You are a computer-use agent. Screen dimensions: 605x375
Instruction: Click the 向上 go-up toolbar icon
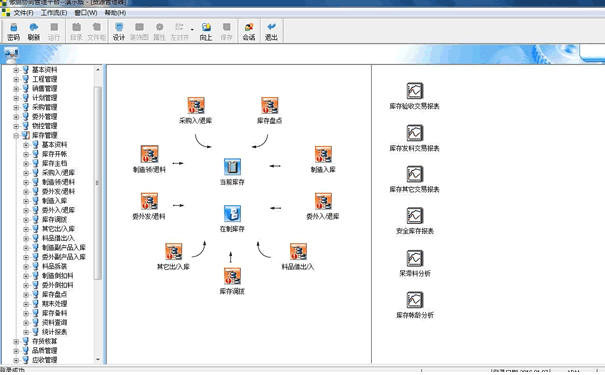206,31
